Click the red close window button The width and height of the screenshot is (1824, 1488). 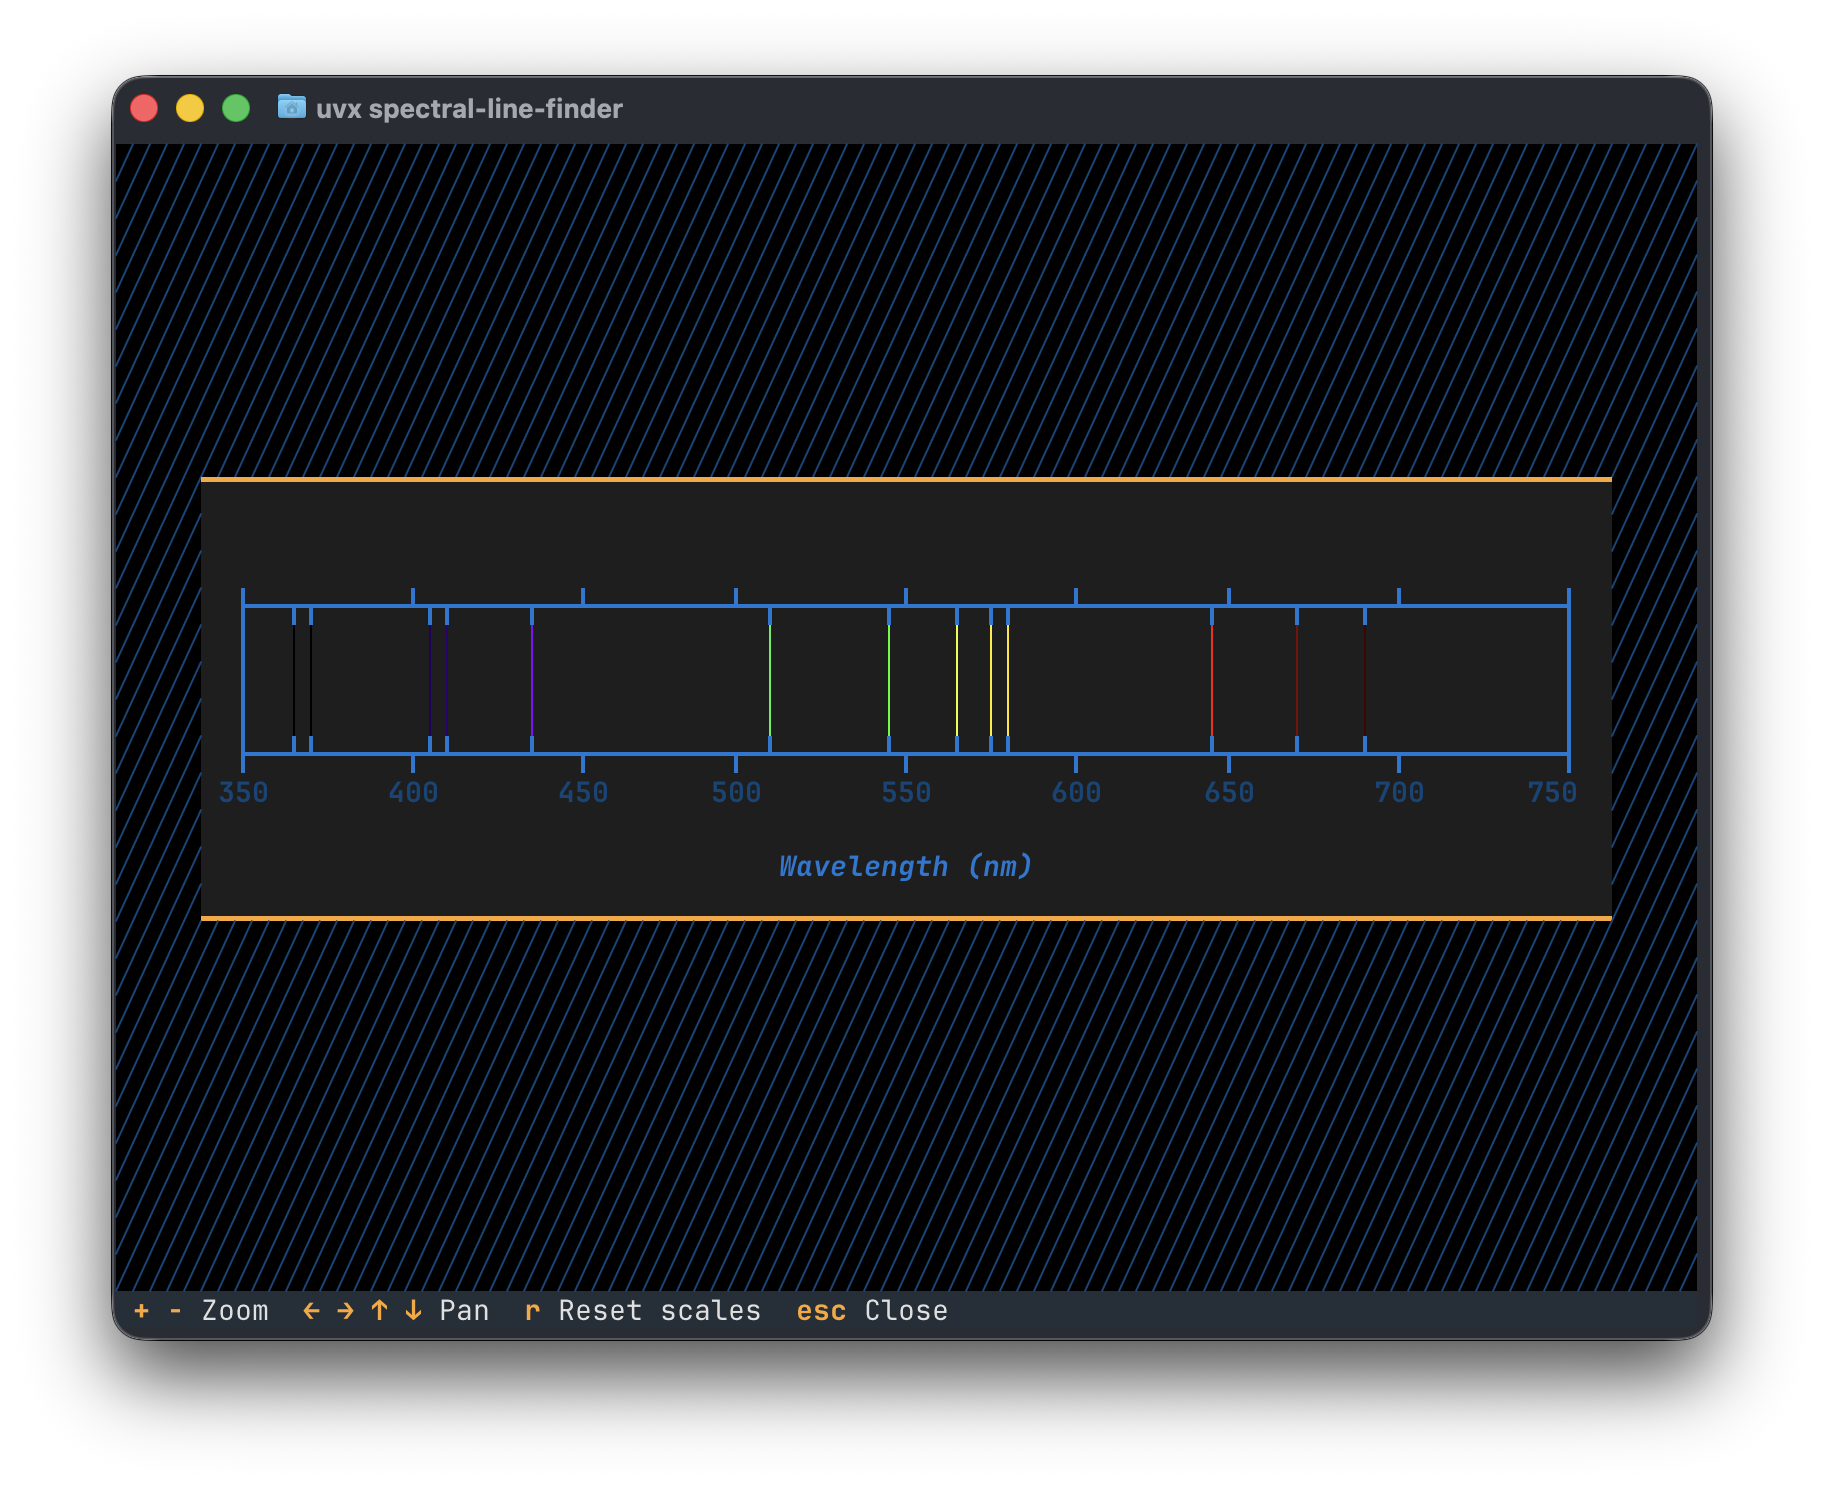[x=144, y=108]
